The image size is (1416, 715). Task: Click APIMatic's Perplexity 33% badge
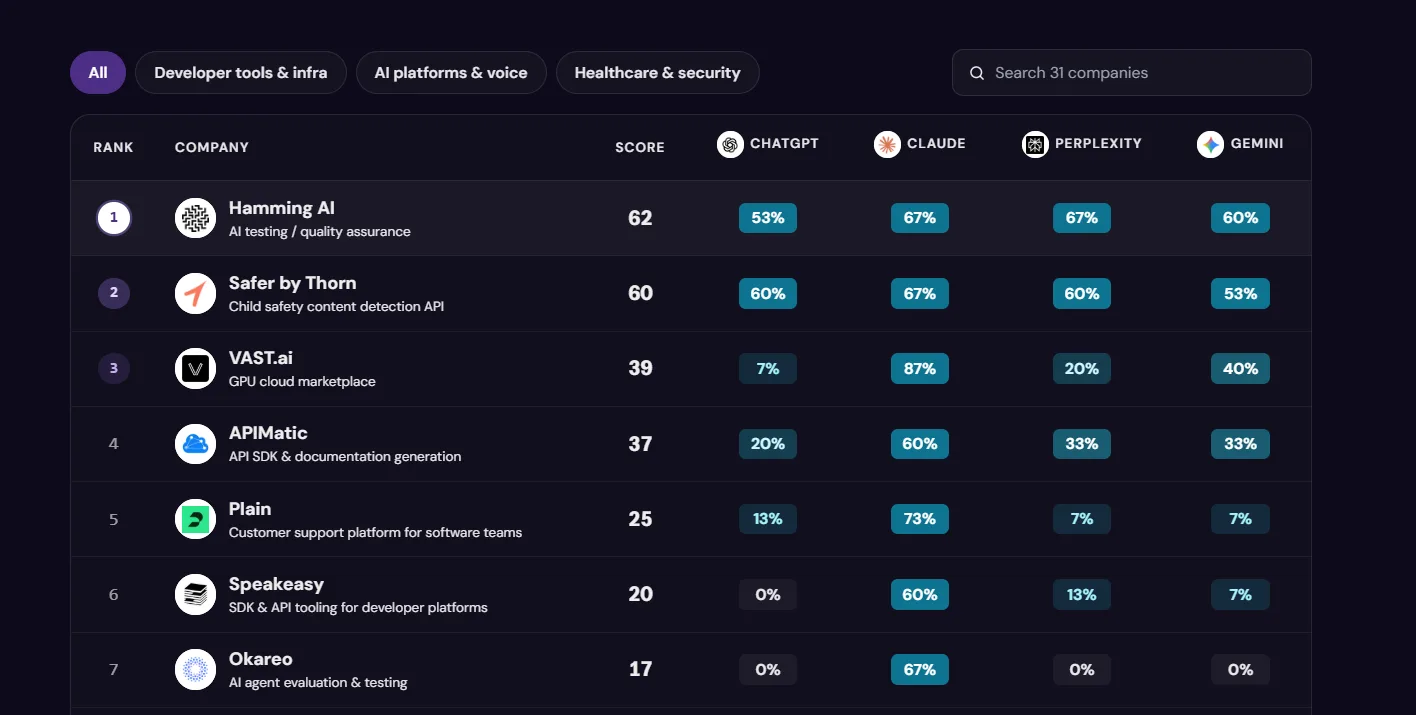tap(1082, 443)
